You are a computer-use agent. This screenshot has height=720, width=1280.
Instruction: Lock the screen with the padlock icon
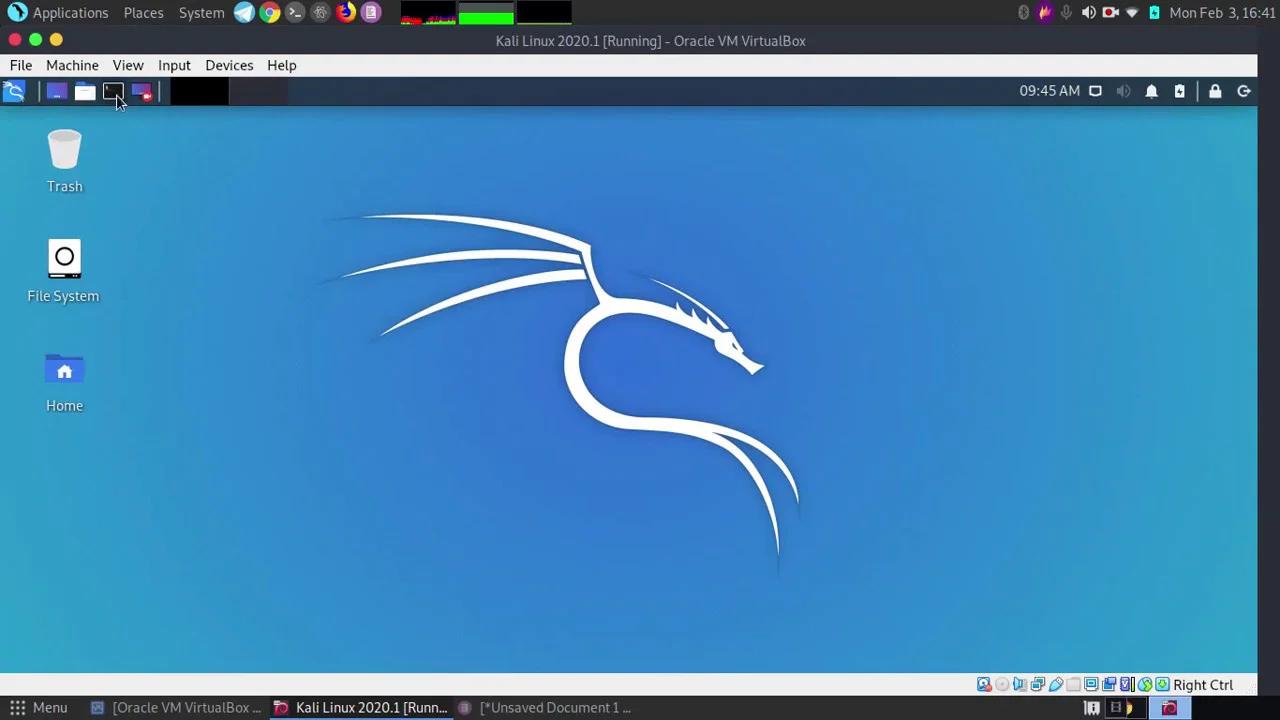[1215, 91]
